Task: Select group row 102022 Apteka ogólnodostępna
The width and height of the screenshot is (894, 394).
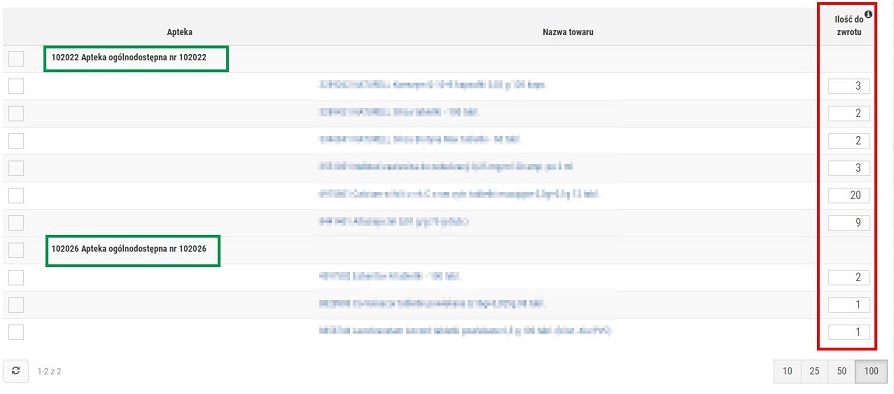Action: pyautogui.click(x=129, y=58)
